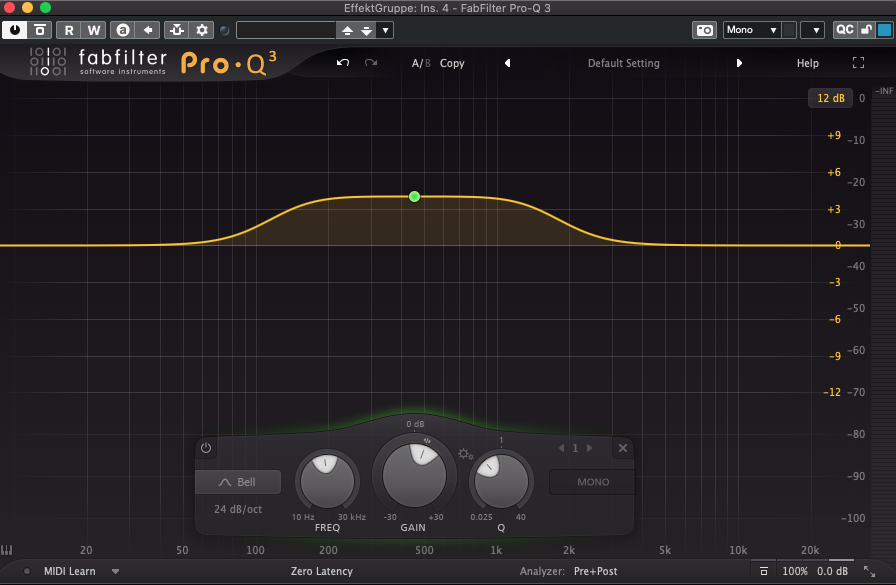This screenshot has height=585, width=896.
Task: Open the MIDI Learn dropdown arrow
Action: (115, 571)
